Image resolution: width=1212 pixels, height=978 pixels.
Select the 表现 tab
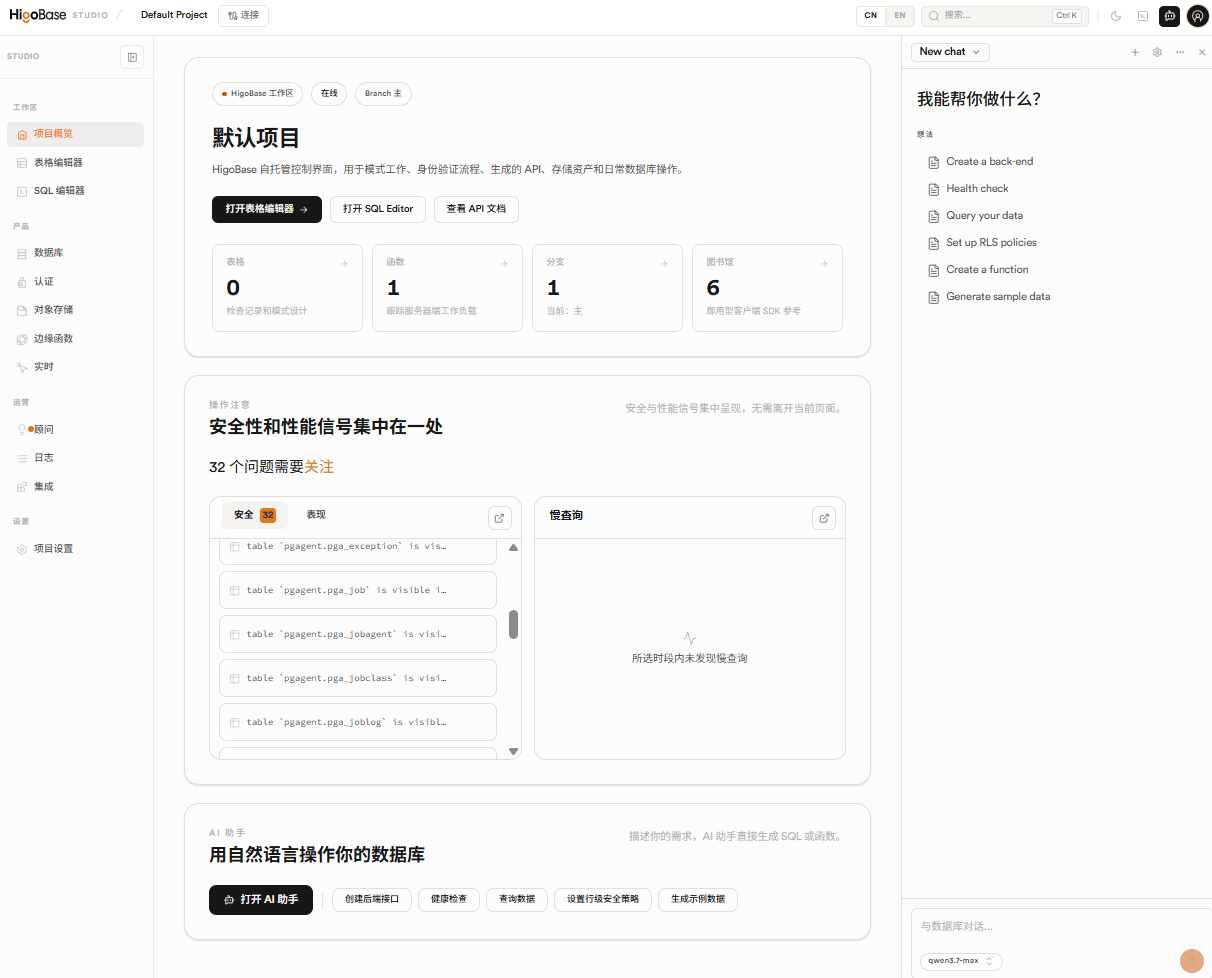[x=316, y=515]
